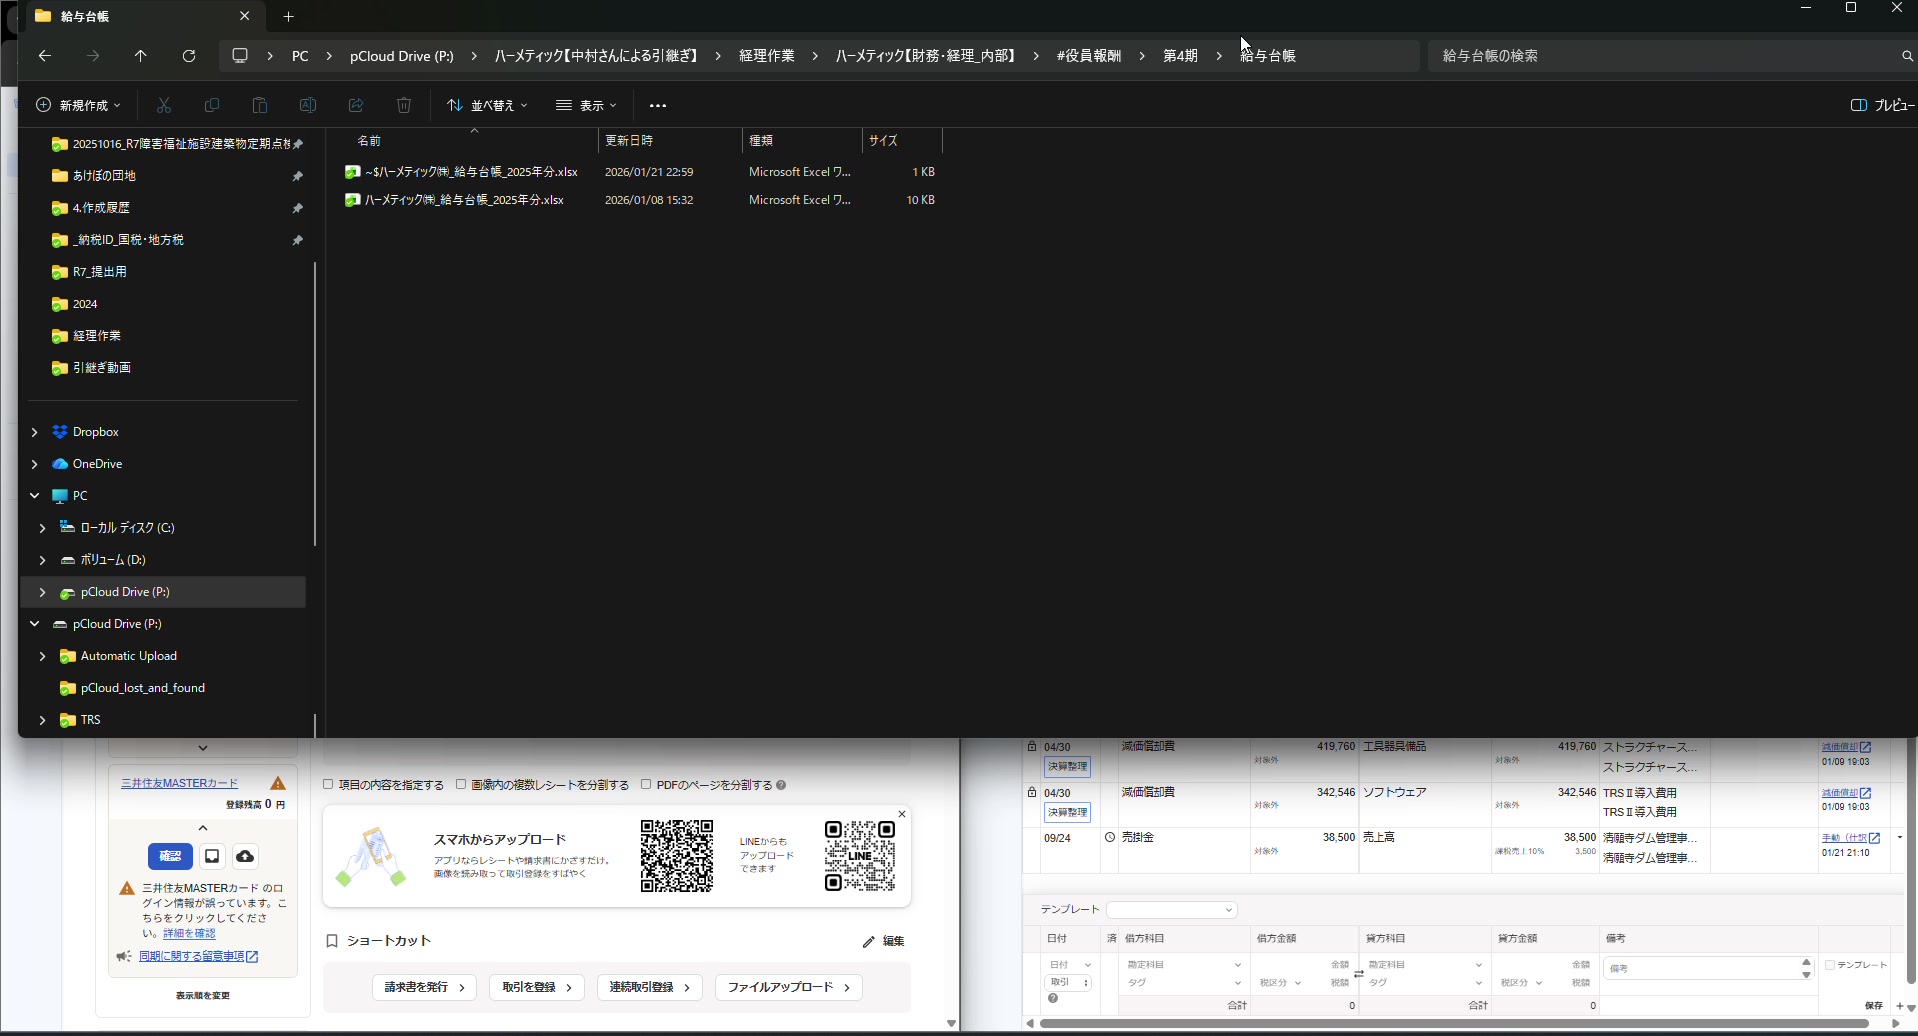The width and height of the screenshot is (1918, 1036).
Task: Click the Delete trash can icon
Action: pyautogui.click(x=404, y=105)
